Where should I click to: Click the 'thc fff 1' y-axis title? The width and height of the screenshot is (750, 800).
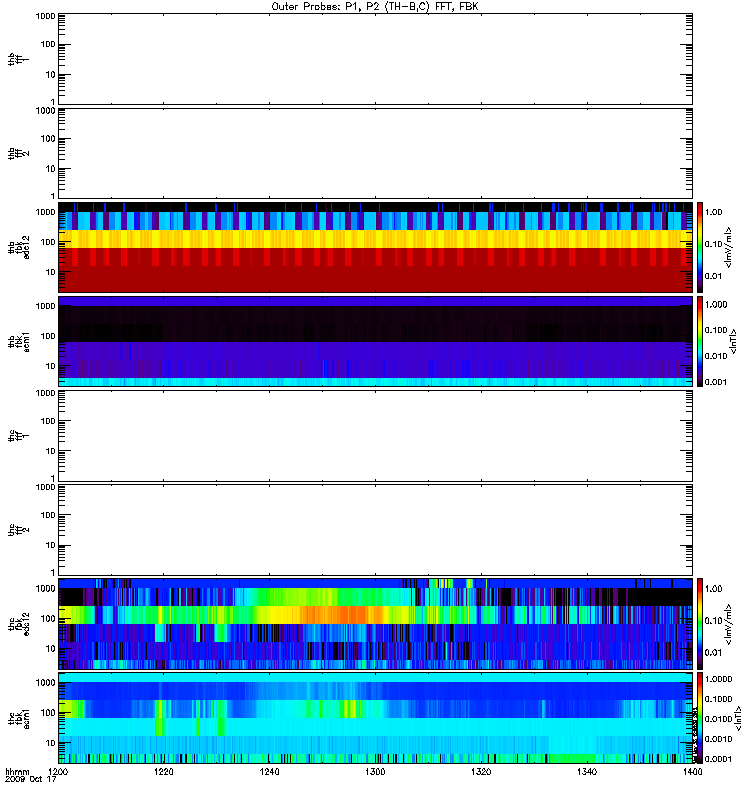click(19, 436)
